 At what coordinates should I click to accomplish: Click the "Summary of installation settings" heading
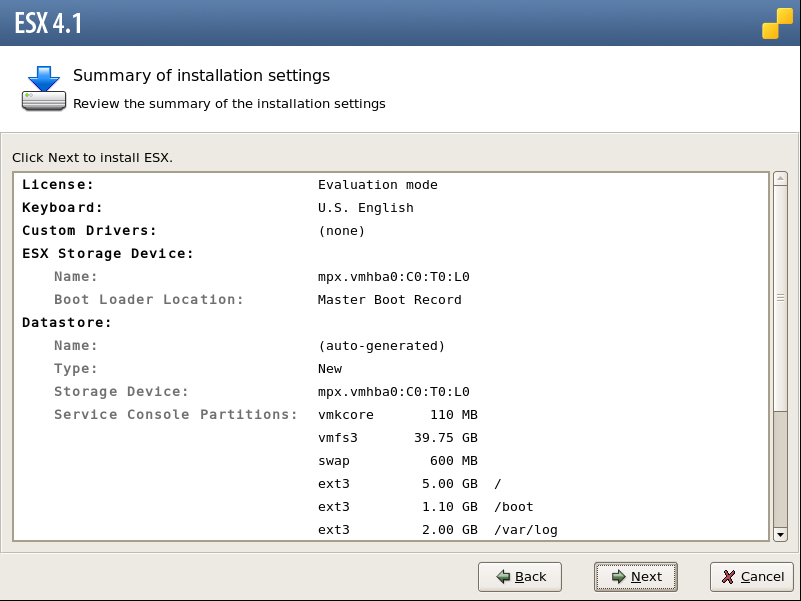201,76
